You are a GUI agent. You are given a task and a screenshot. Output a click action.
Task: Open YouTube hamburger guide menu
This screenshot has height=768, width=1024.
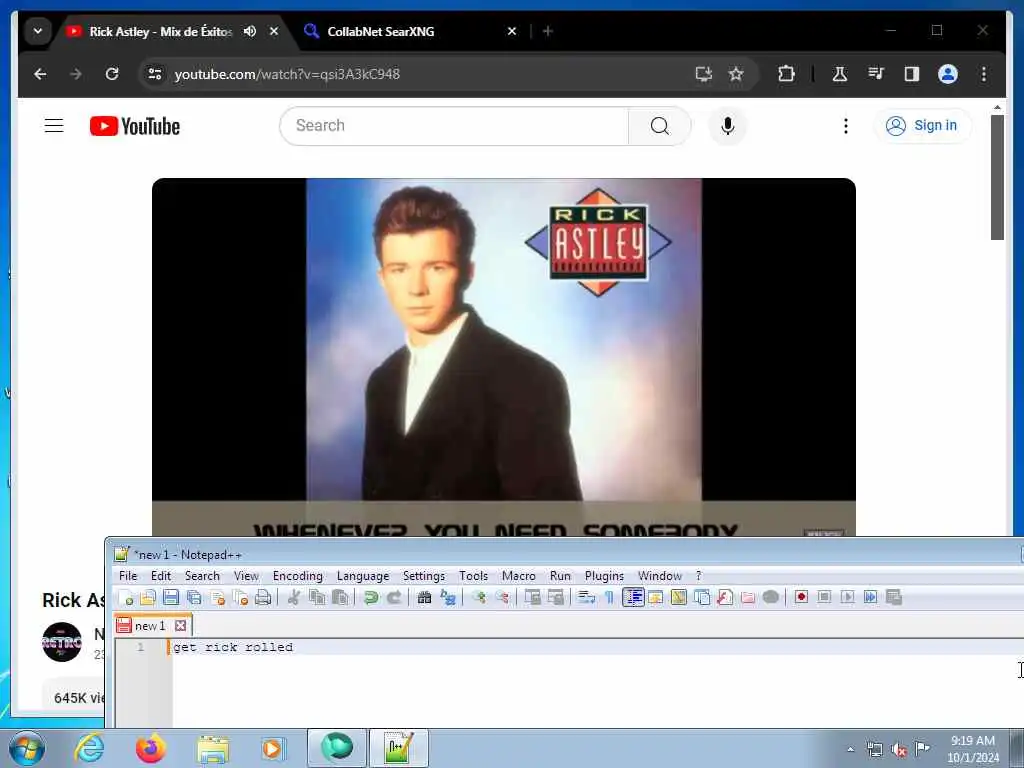pos(54,125)
